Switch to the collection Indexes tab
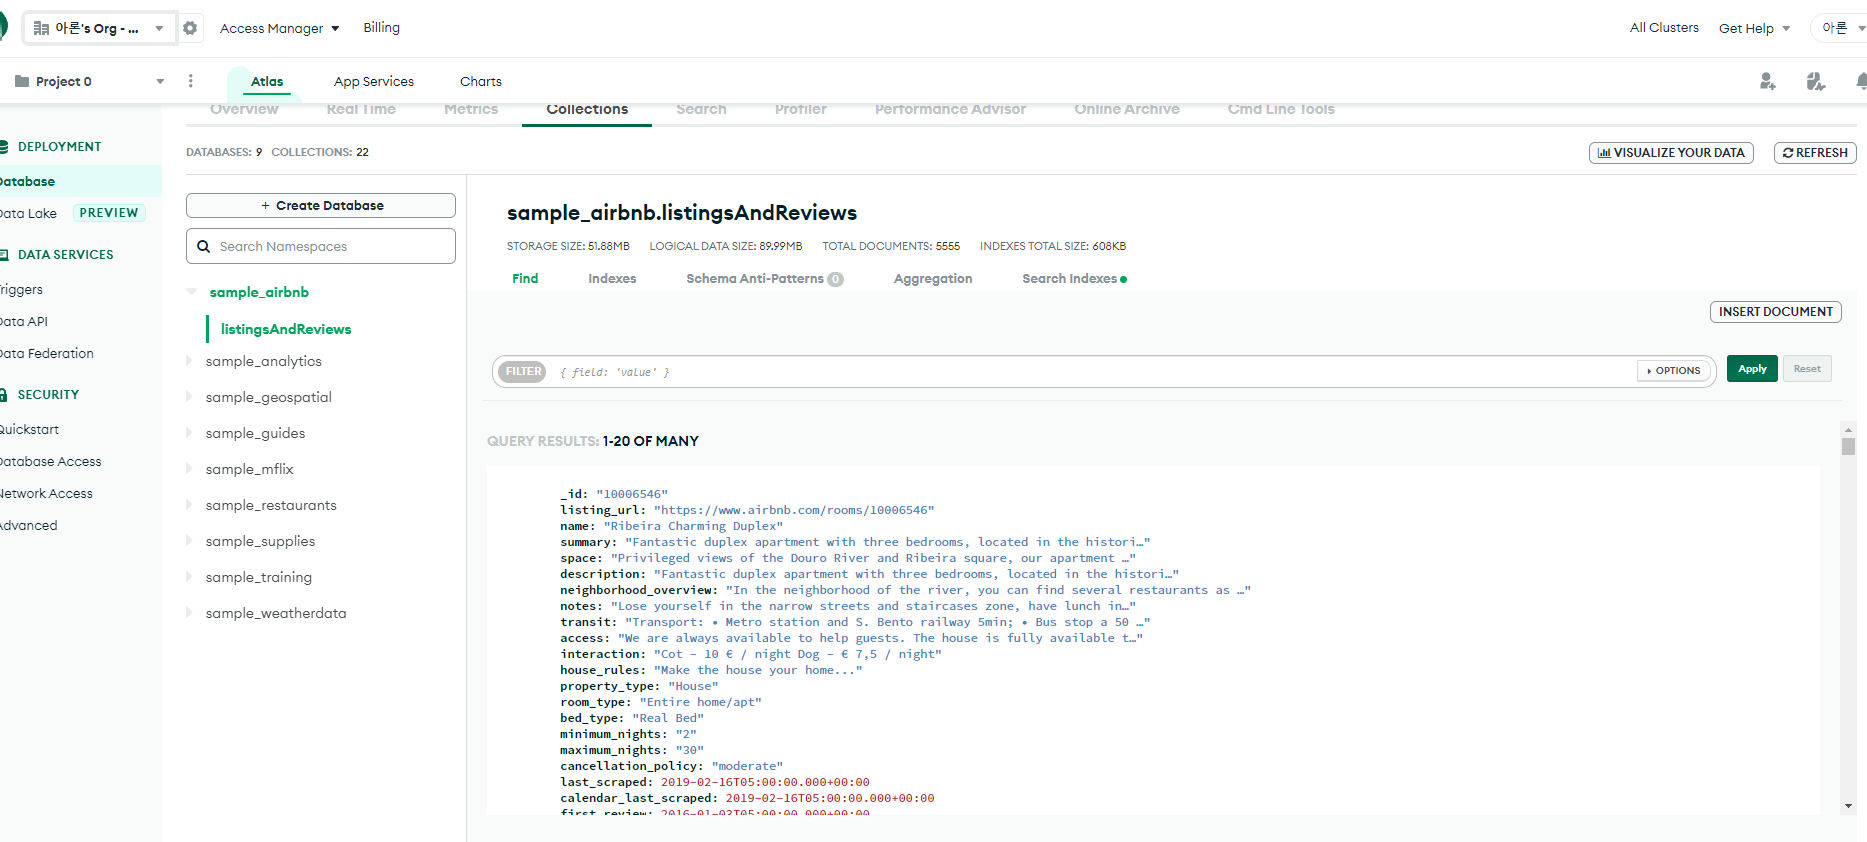The image size is (1867, 842). click(x=612, y=279)
